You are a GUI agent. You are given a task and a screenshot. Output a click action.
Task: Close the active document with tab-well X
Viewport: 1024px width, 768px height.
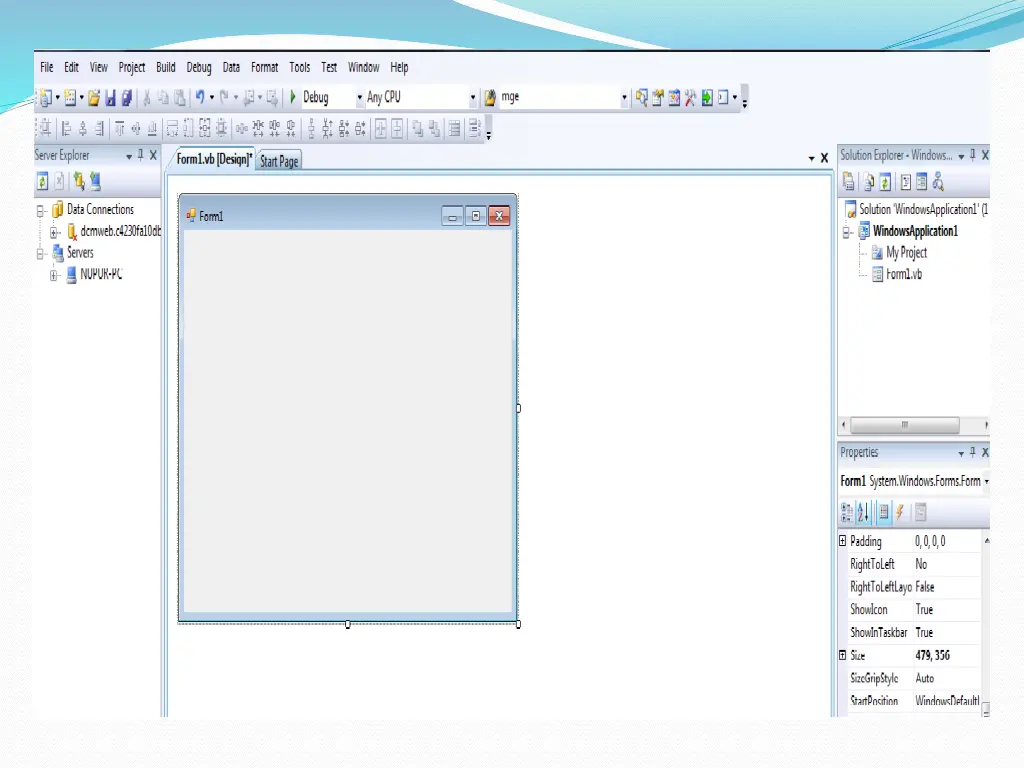[825, 158]
